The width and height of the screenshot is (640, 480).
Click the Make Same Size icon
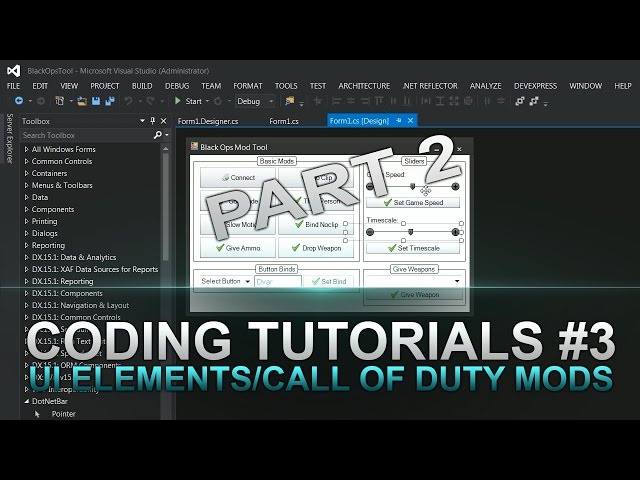click(454, 101)
